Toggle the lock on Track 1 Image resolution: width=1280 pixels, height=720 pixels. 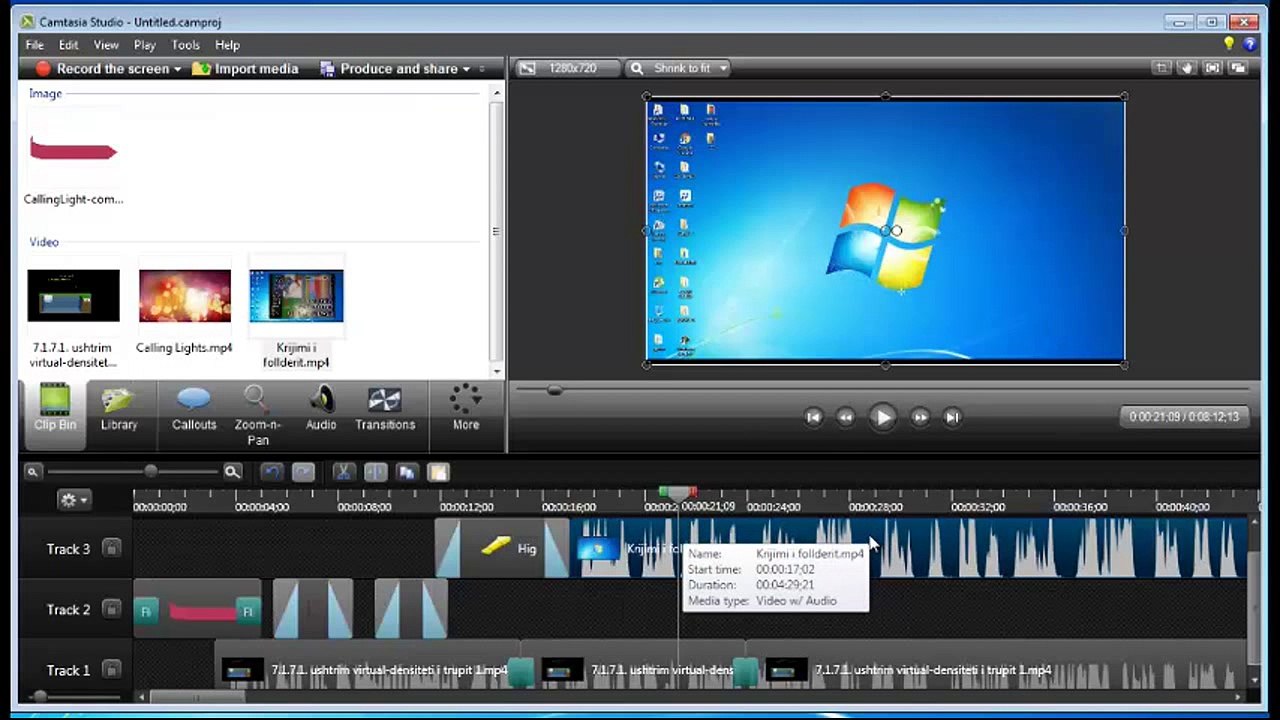pos(112,671)
